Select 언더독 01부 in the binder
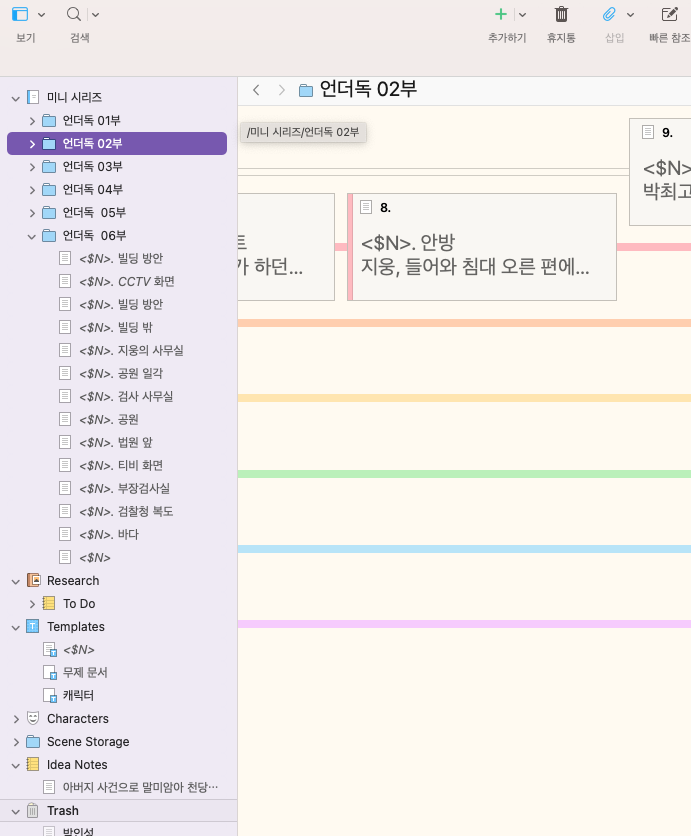 pos(92,120)
